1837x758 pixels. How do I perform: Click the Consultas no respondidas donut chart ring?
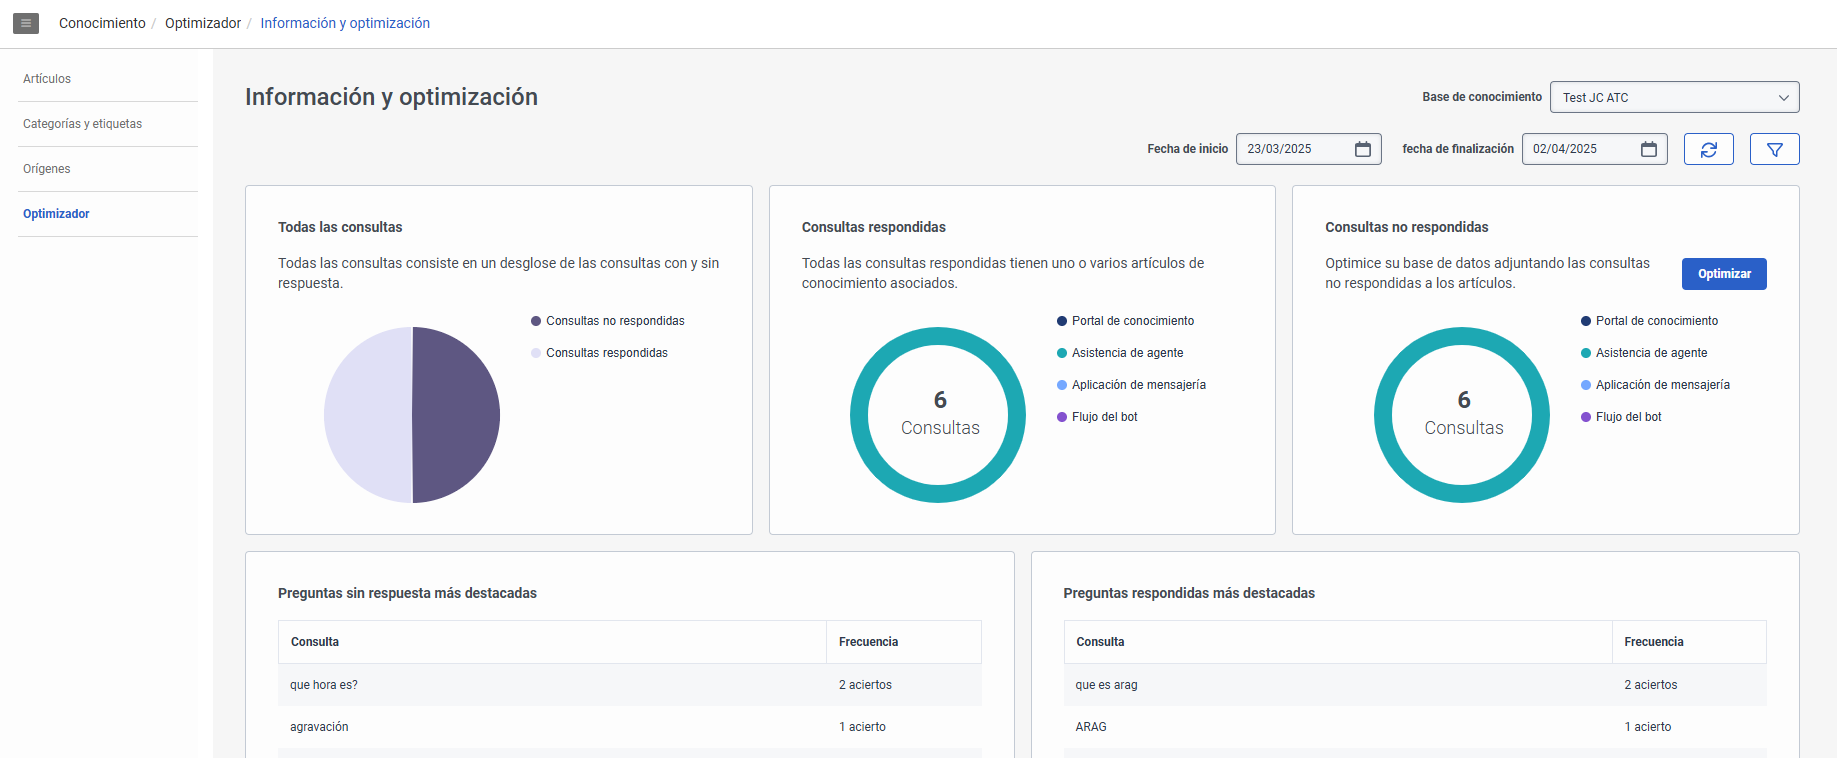1462,336
